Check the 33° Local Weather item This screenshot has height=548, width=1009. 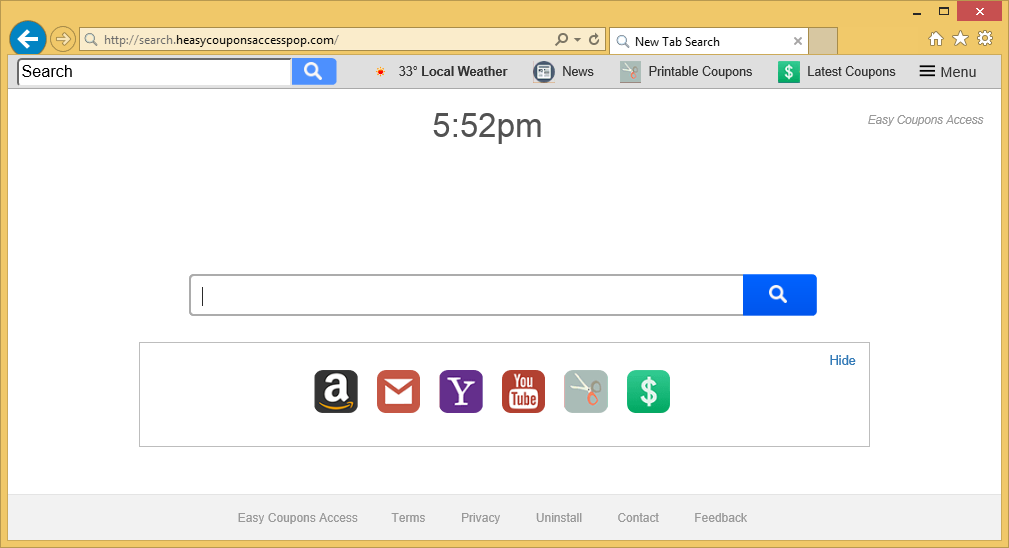coord(440,71)
